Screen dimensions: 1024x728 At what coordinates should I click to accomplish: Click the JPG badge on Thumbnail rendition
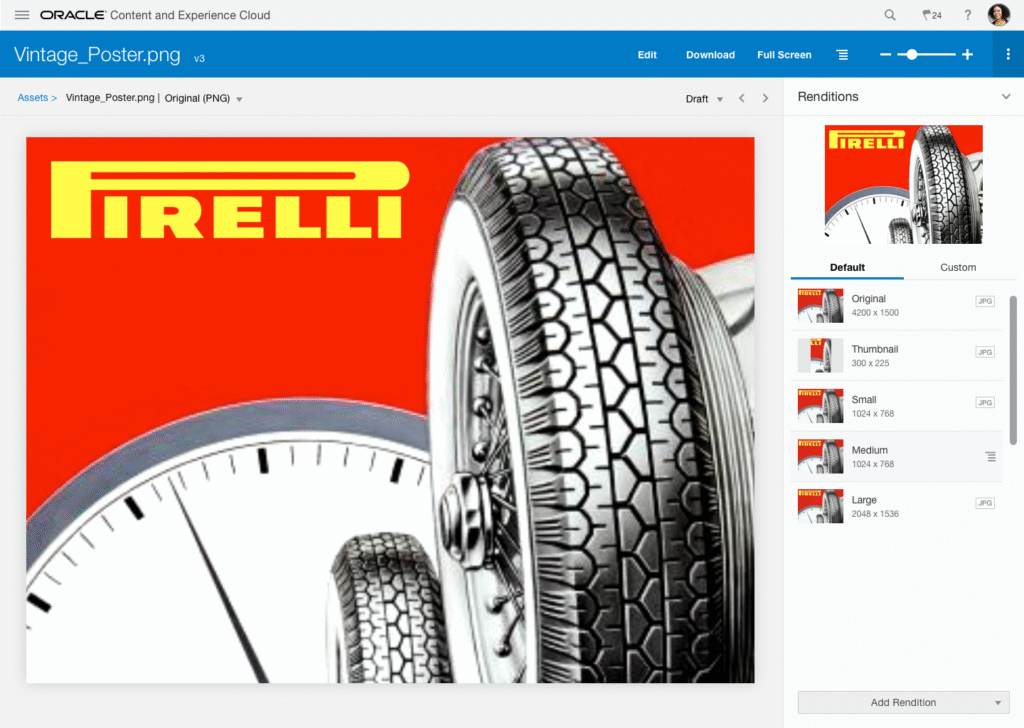click(985, 352)
